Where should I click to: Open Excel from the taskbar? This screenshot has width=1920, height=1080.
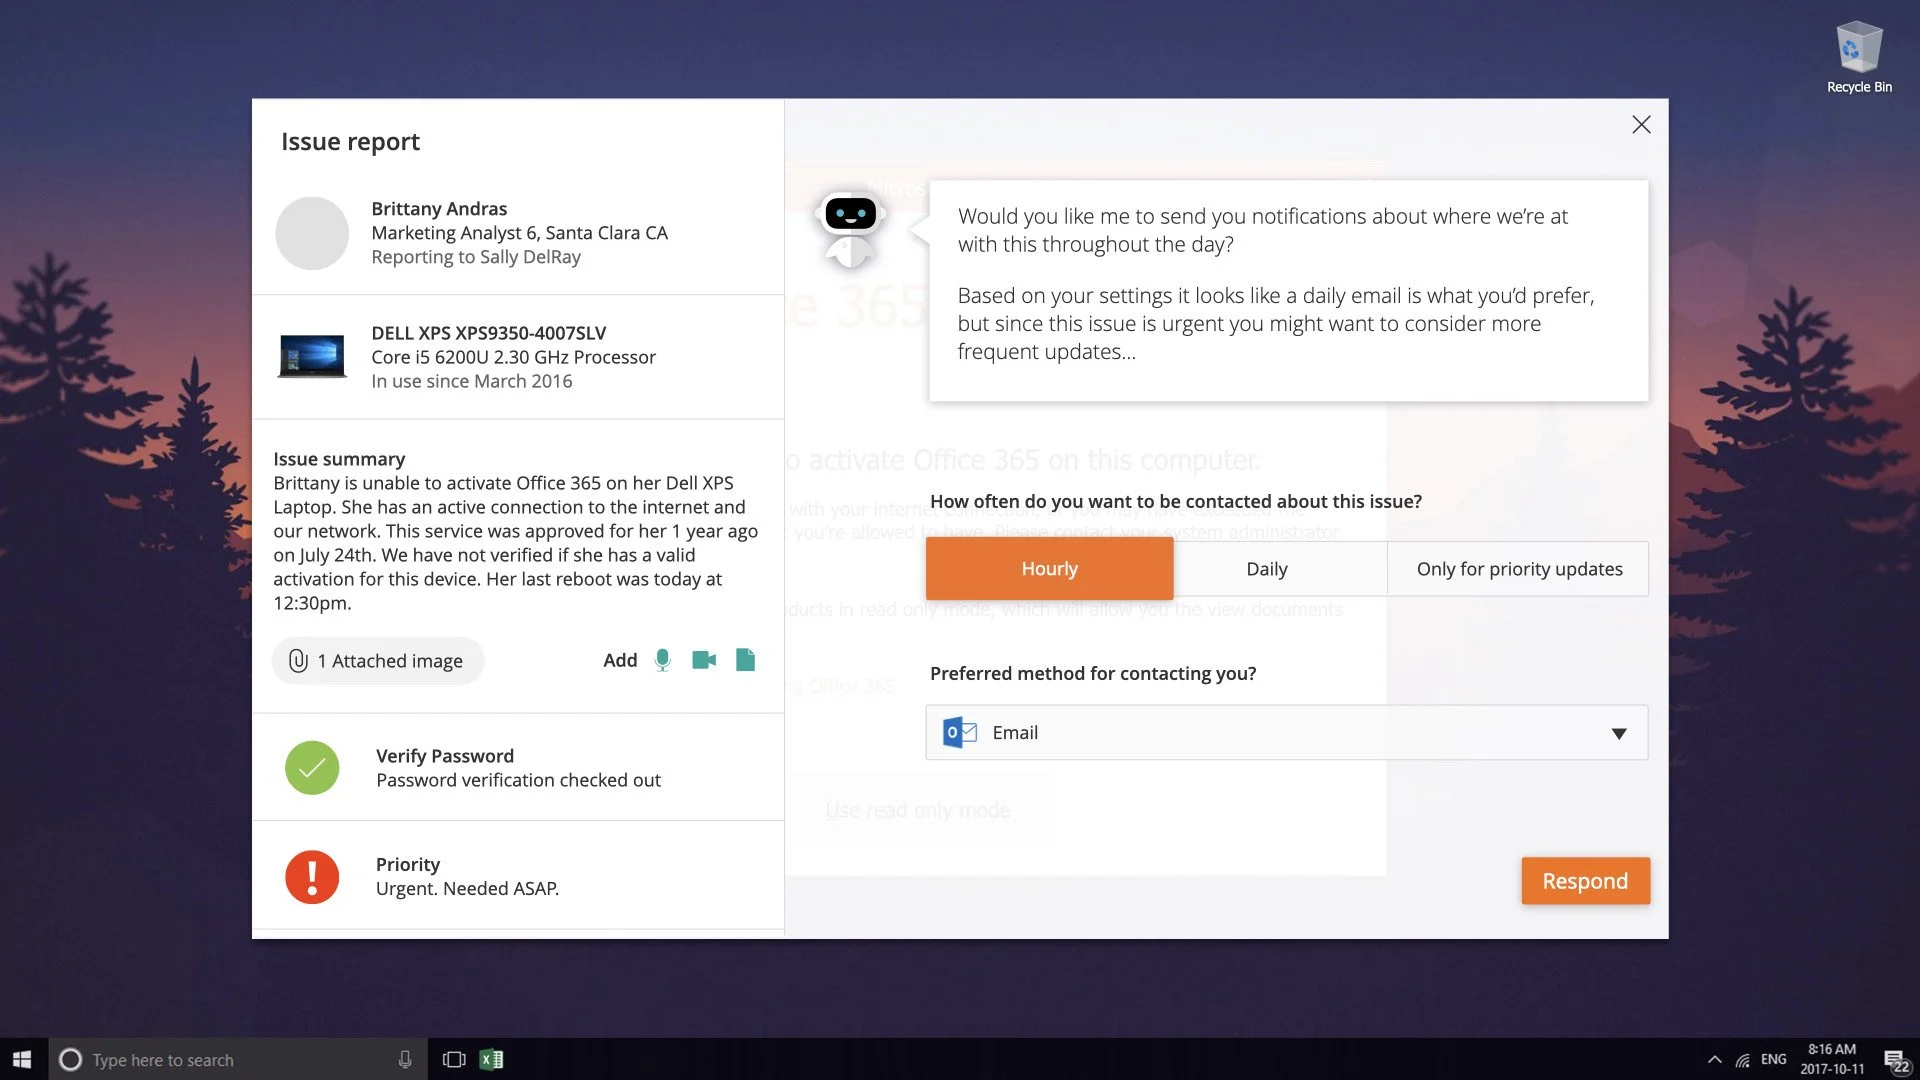[x=491, y=1060]
